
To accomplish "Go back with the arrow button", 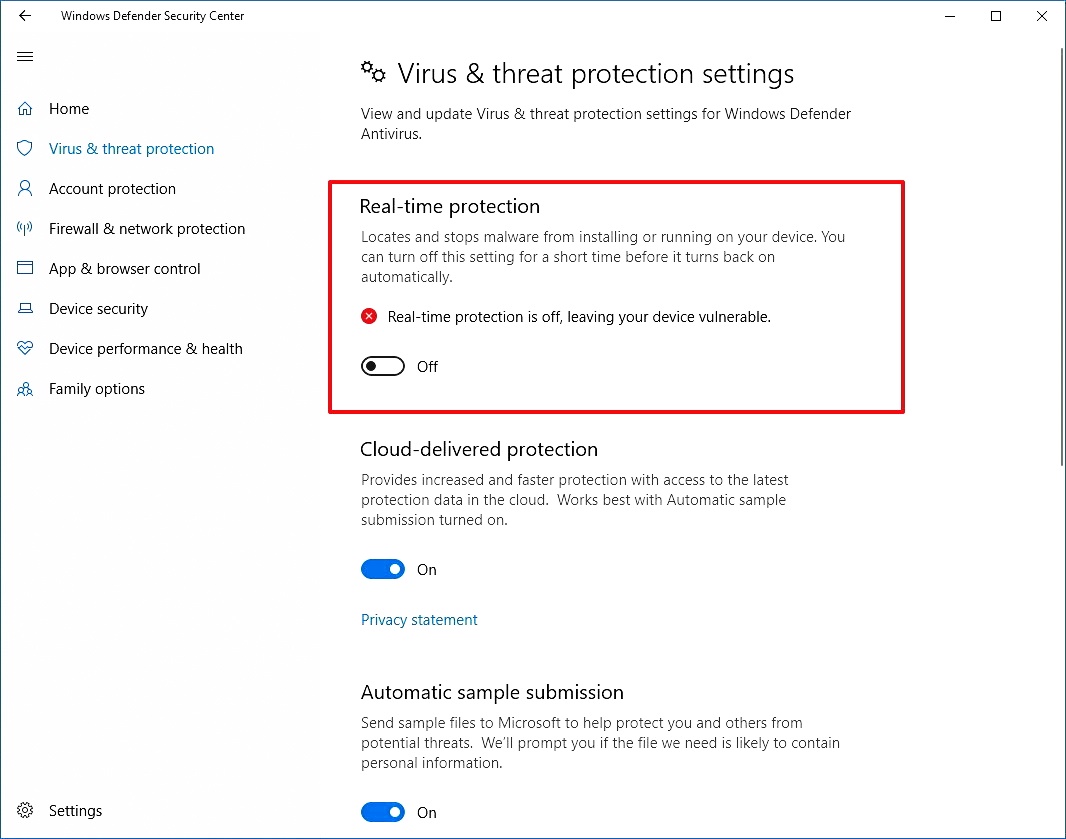I will click(25, 16).
